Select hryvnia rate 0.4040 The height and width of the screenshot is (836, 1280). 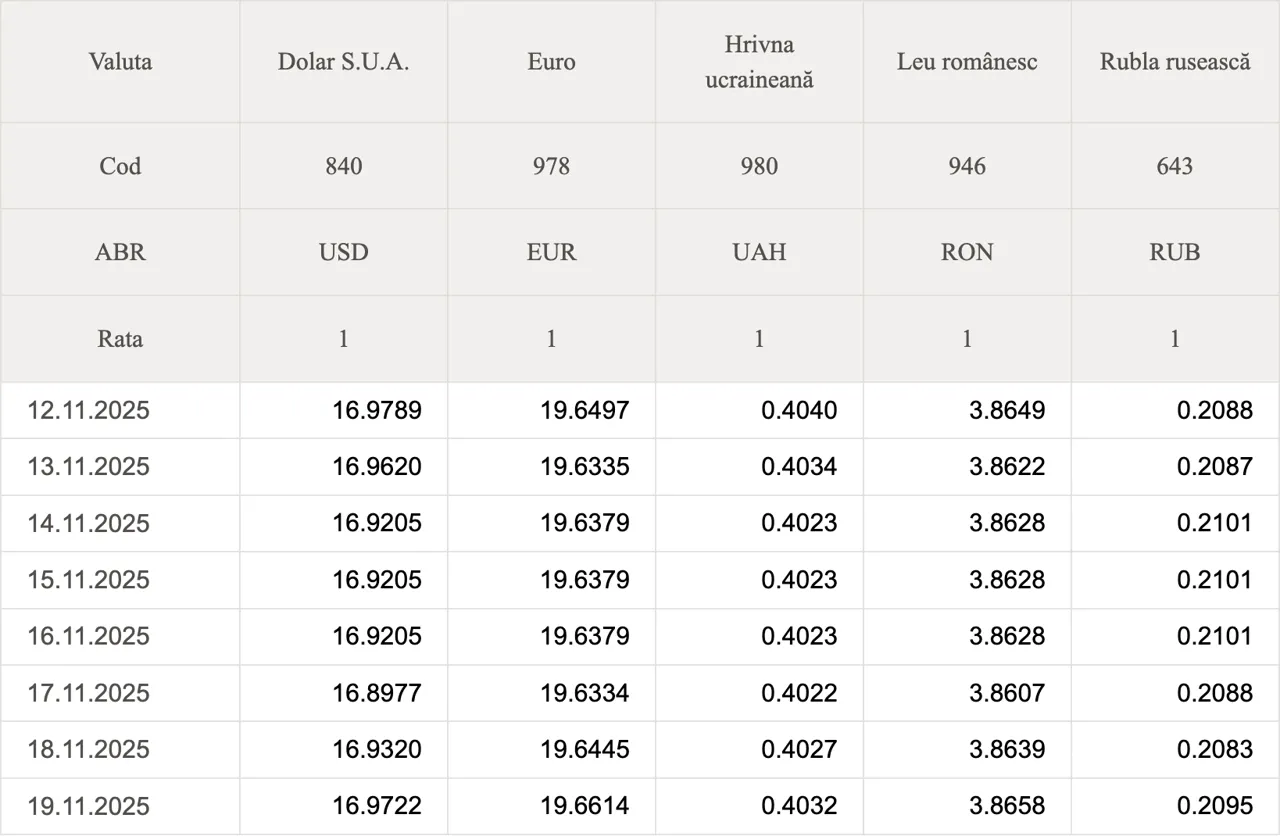[x=799, y=410]
